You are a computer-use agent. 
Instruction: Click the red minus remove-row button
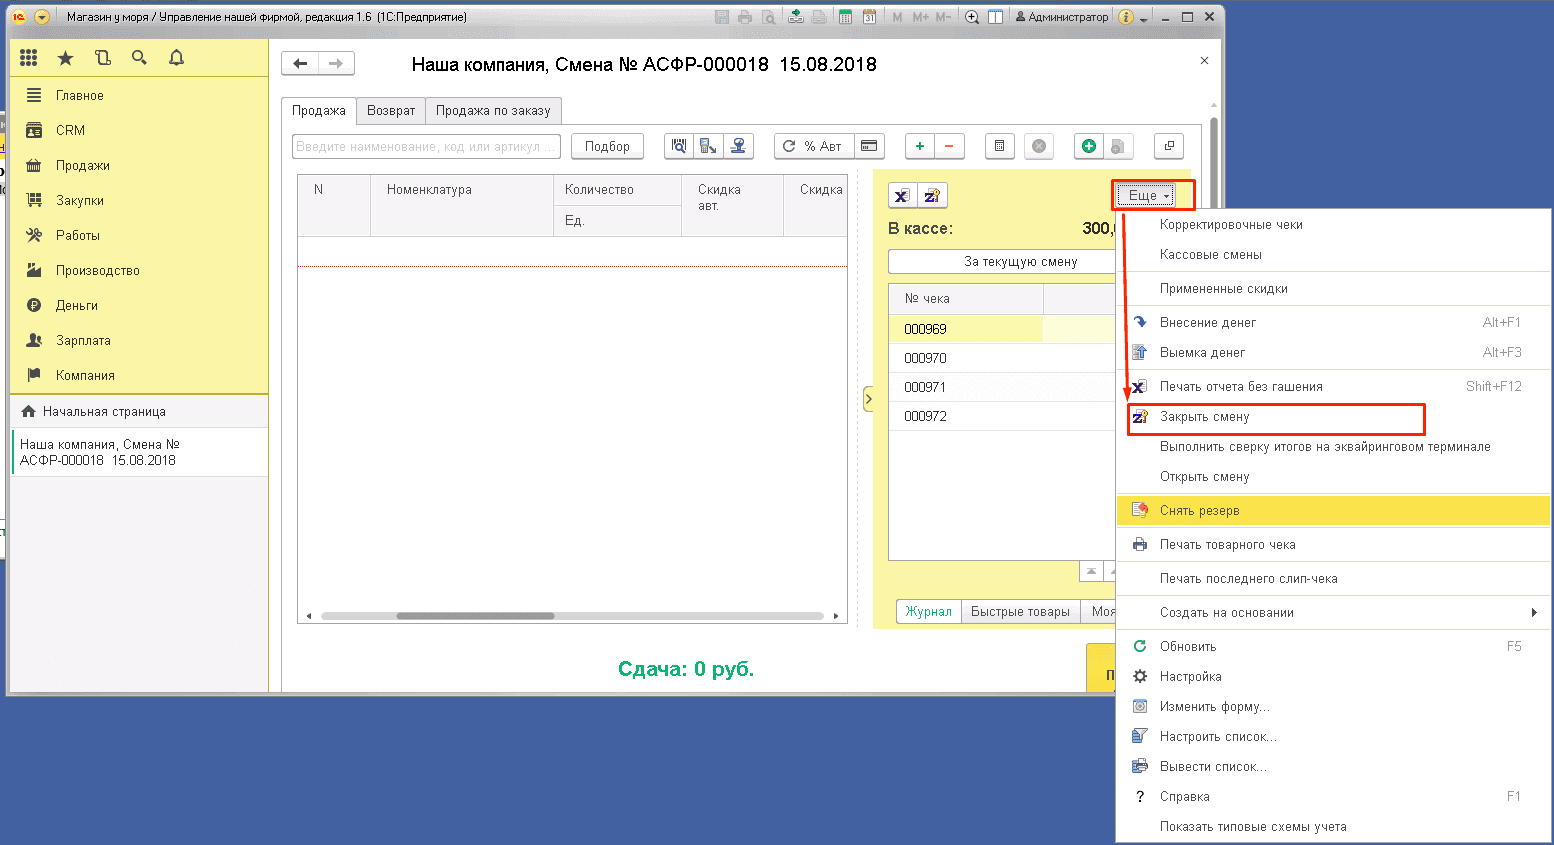coord(949,146)
